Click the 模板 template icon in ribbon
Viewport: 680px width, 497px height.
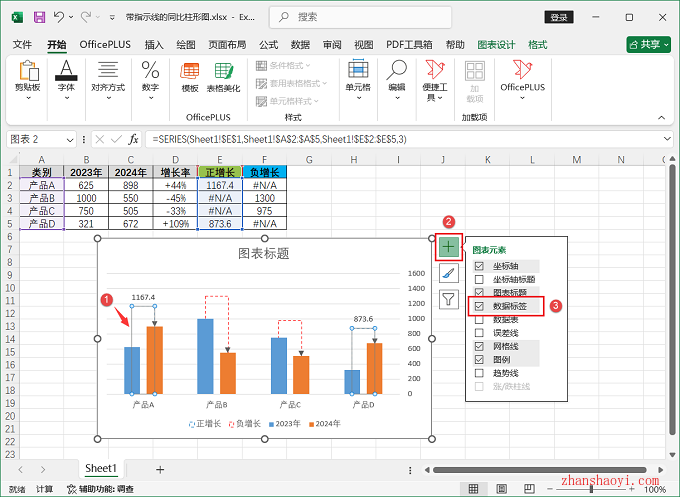click(x=189, y=76)
